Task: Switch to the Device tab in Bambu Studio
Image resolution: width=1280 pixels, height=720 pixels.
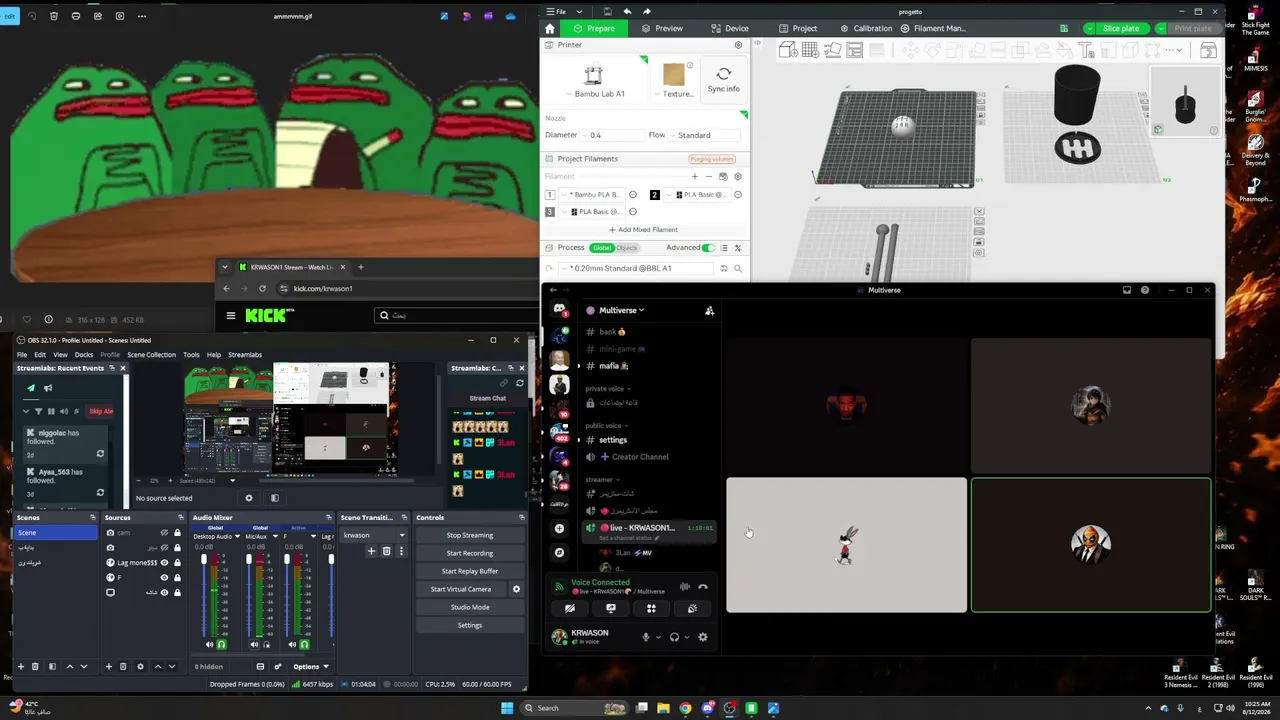Action: pos(729,28)
